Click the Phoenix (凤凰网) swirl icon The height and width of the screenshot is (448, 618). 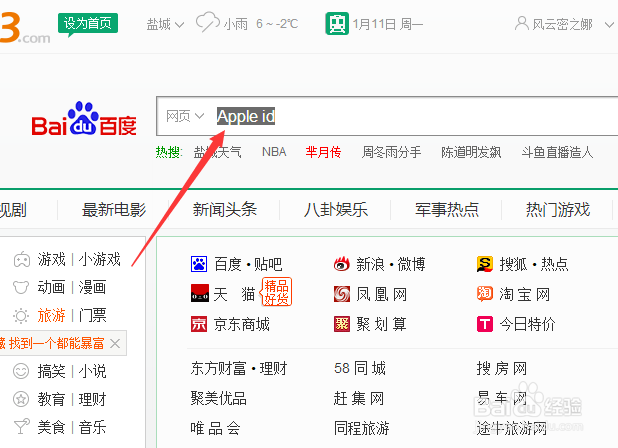point(342,294)
